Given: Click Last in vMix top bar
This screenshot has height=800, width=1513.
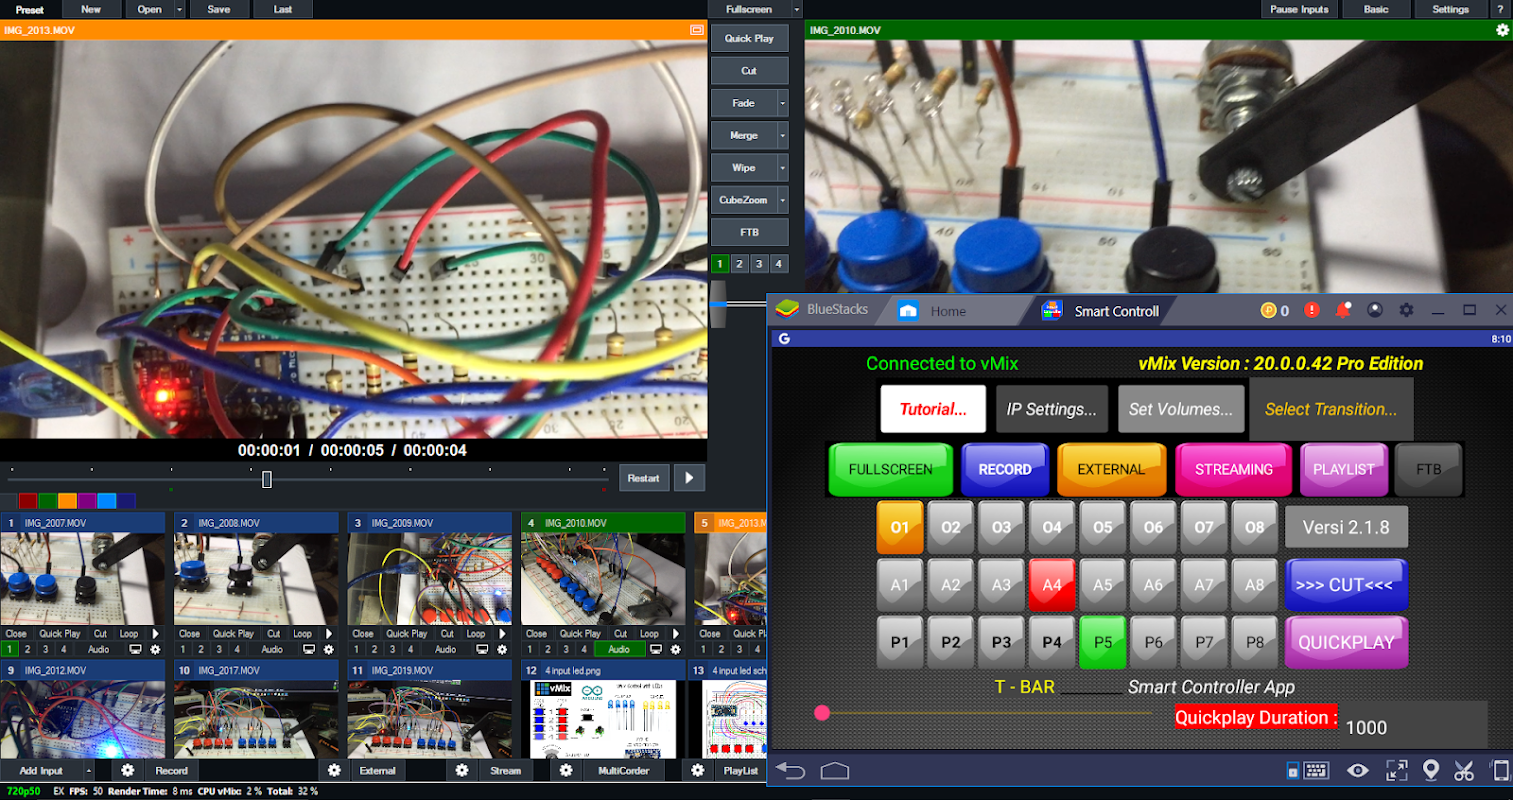Looking at the screenshot, I should point(283,9).
